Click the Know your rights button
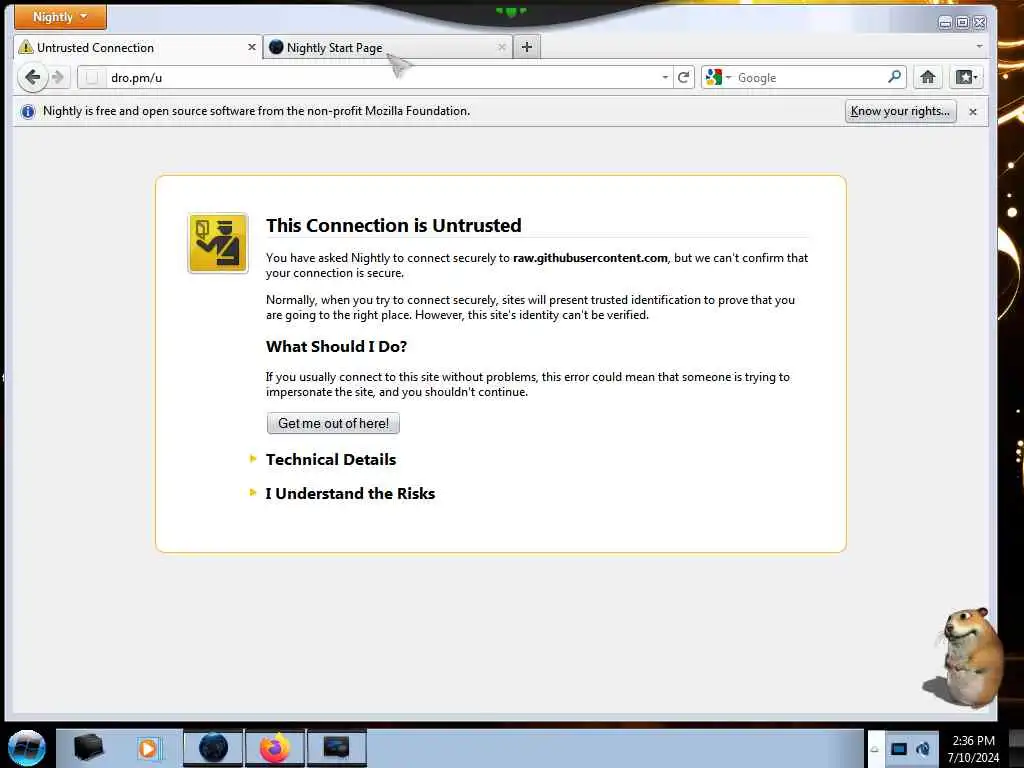Screen dimensions: 1024x768 coord(900,111)
